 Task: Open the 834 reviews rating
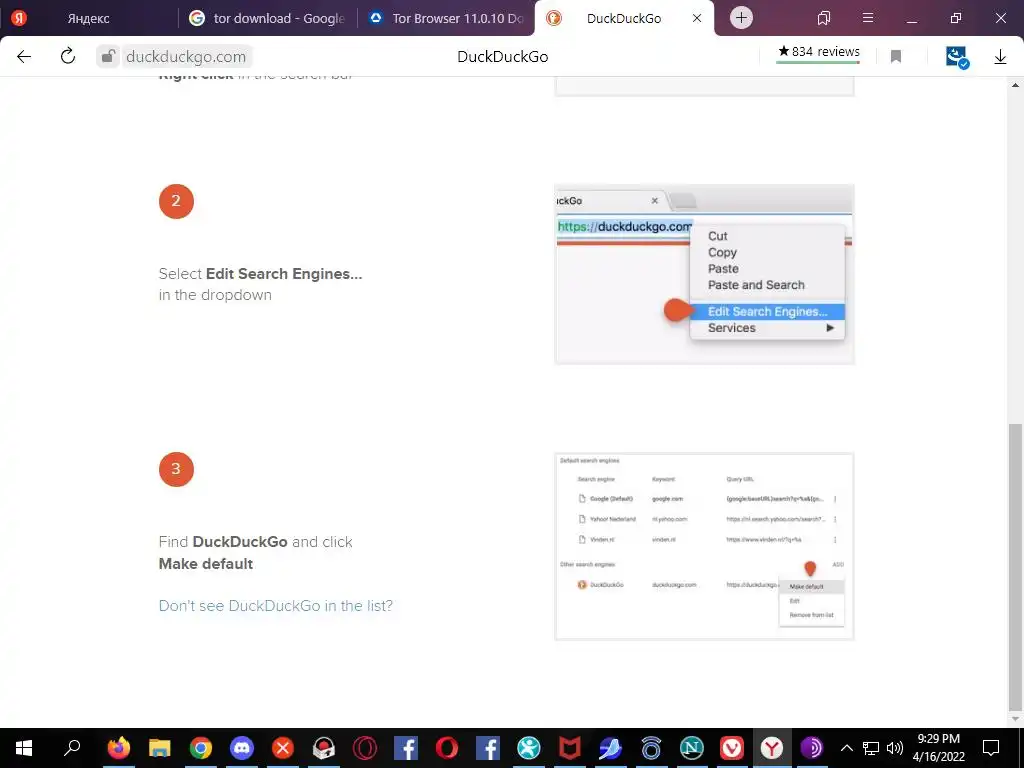[x=818, y=52]
